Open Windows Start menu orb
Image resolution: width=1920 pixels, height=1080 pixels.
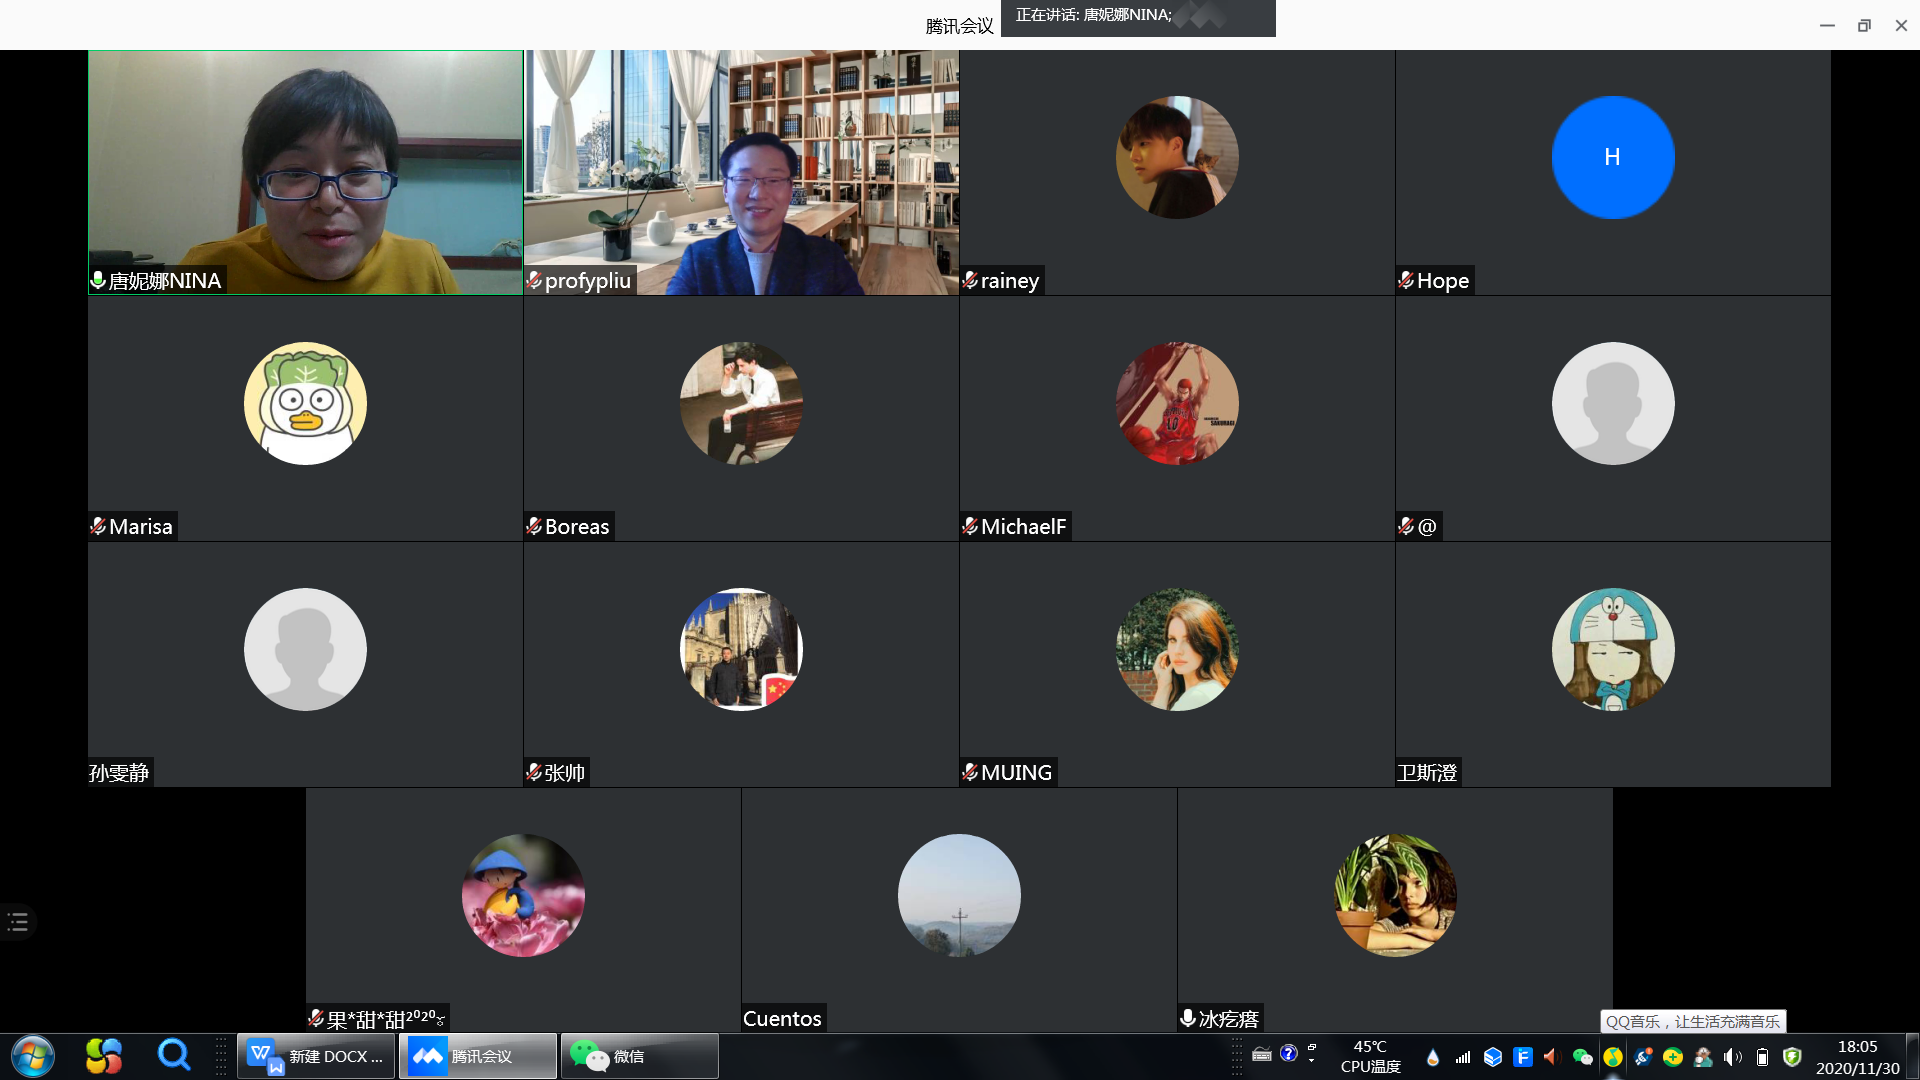click(x=32, y=1056)
